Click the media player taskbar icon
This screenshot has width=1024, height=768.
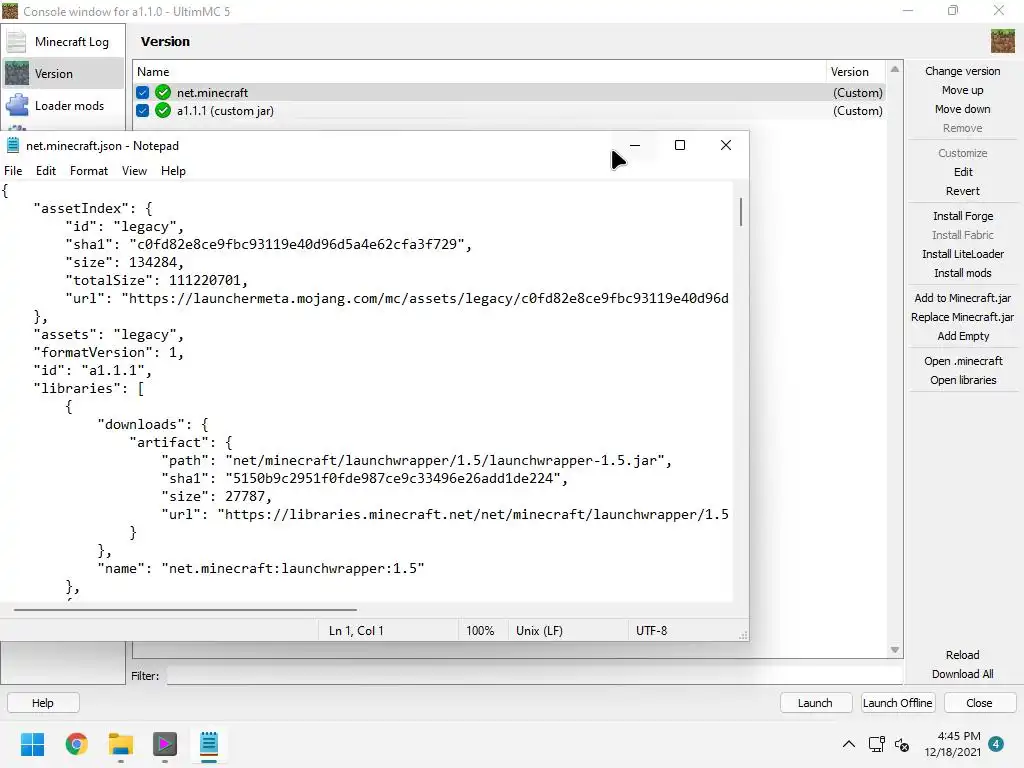[165, 744]
